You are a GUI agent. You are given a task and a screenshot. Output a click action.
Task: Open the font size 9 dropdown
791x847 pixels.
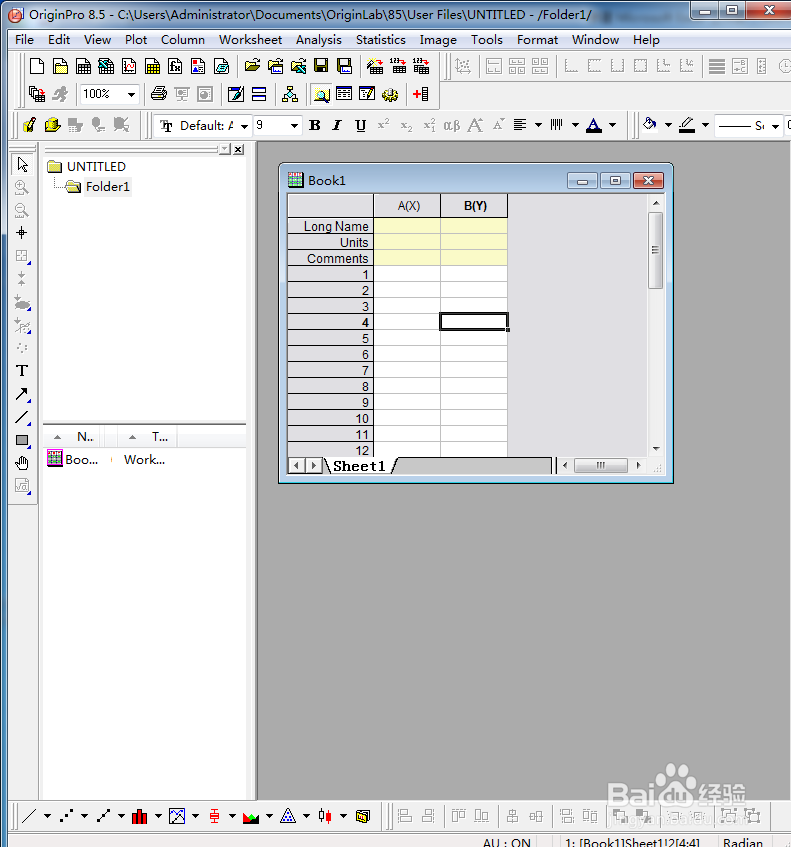pos(294,126)
